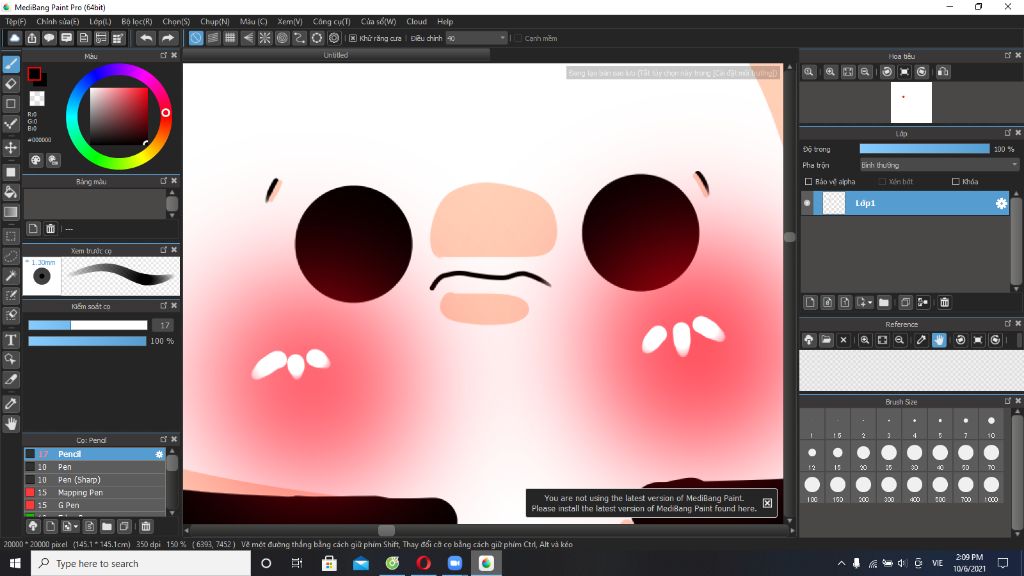This screenshot has height=576, width=1024.
Task: Enable the Bảo vệ alpha checkbox
Action: point(808,182)
